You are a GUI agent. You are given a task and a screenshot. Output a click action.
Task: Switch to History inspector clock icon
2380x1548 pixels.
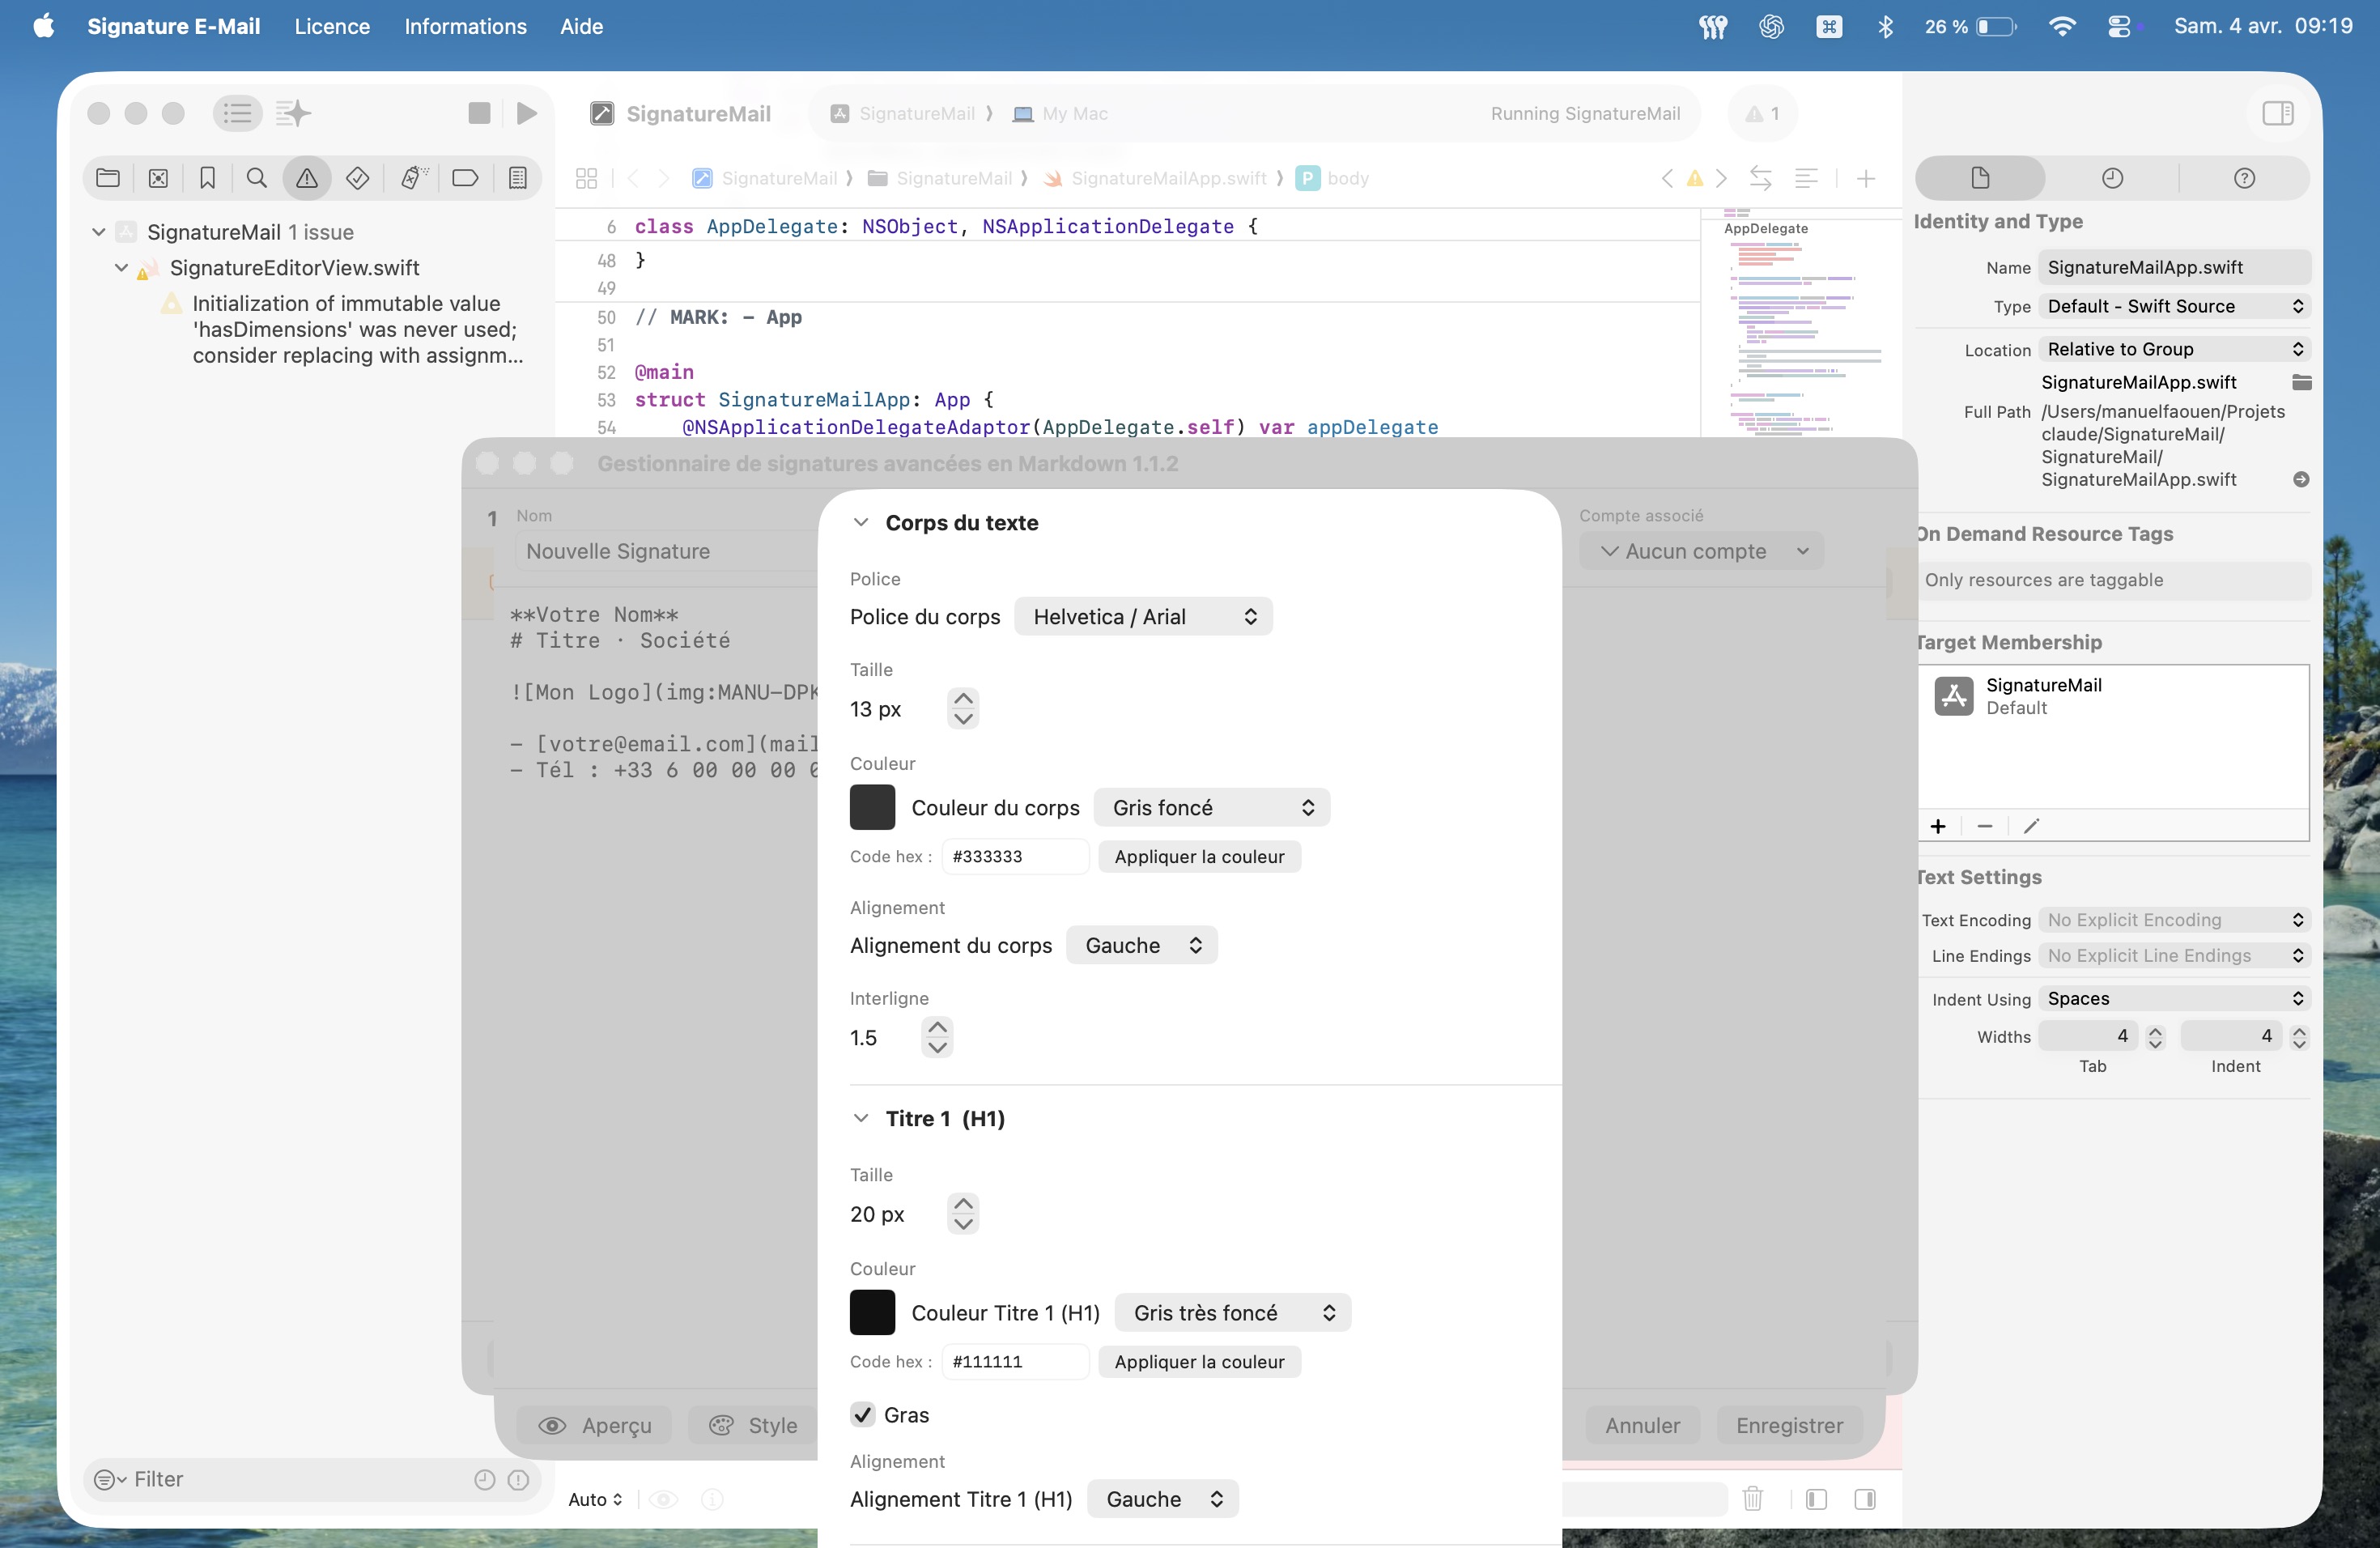click(2112, 178)
